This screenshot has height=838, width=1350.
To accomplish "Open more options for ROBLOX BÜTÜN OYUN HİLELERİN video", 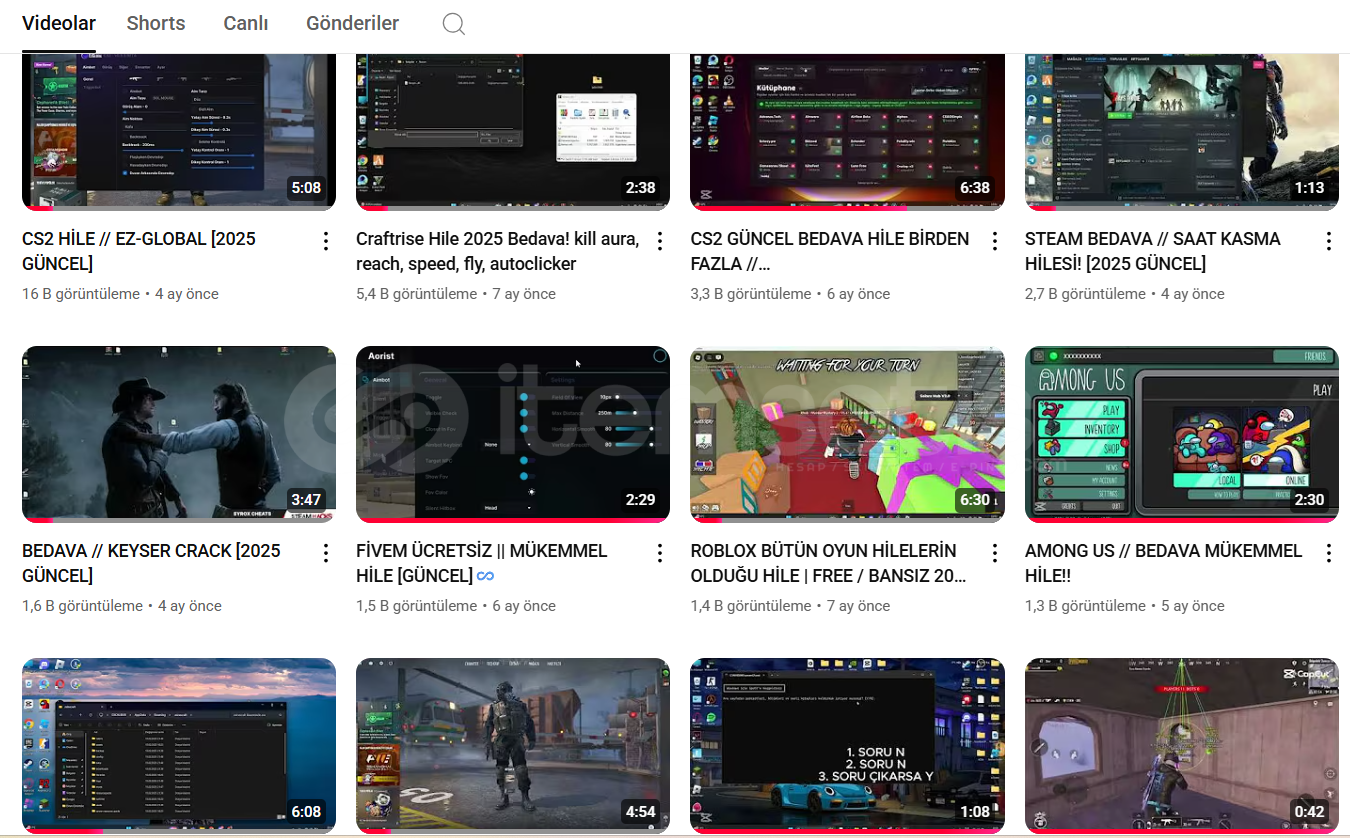I will click(994, 553).
